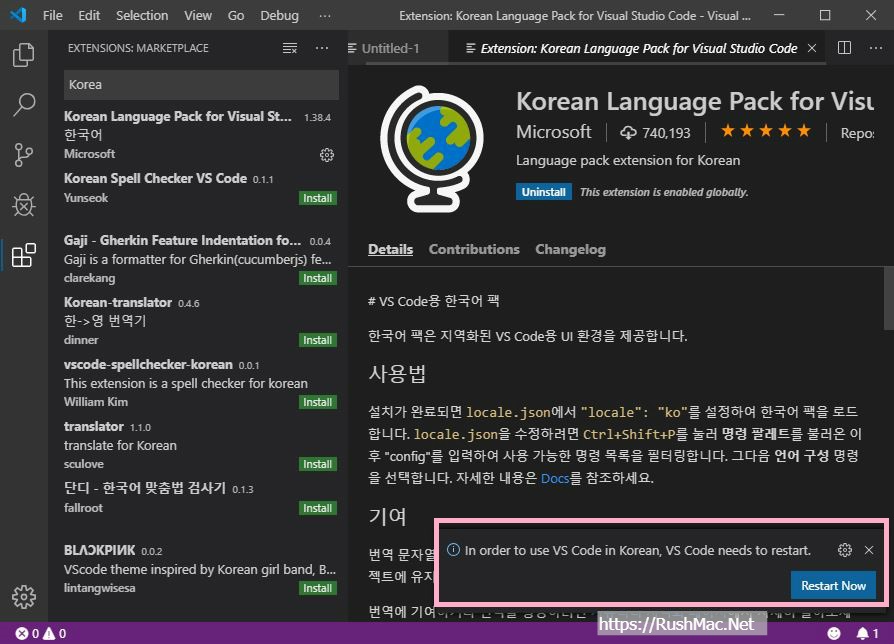Select vscode-spellchecker-korean title in list
This screenshot has width=894, height=644.
[148, 364]
